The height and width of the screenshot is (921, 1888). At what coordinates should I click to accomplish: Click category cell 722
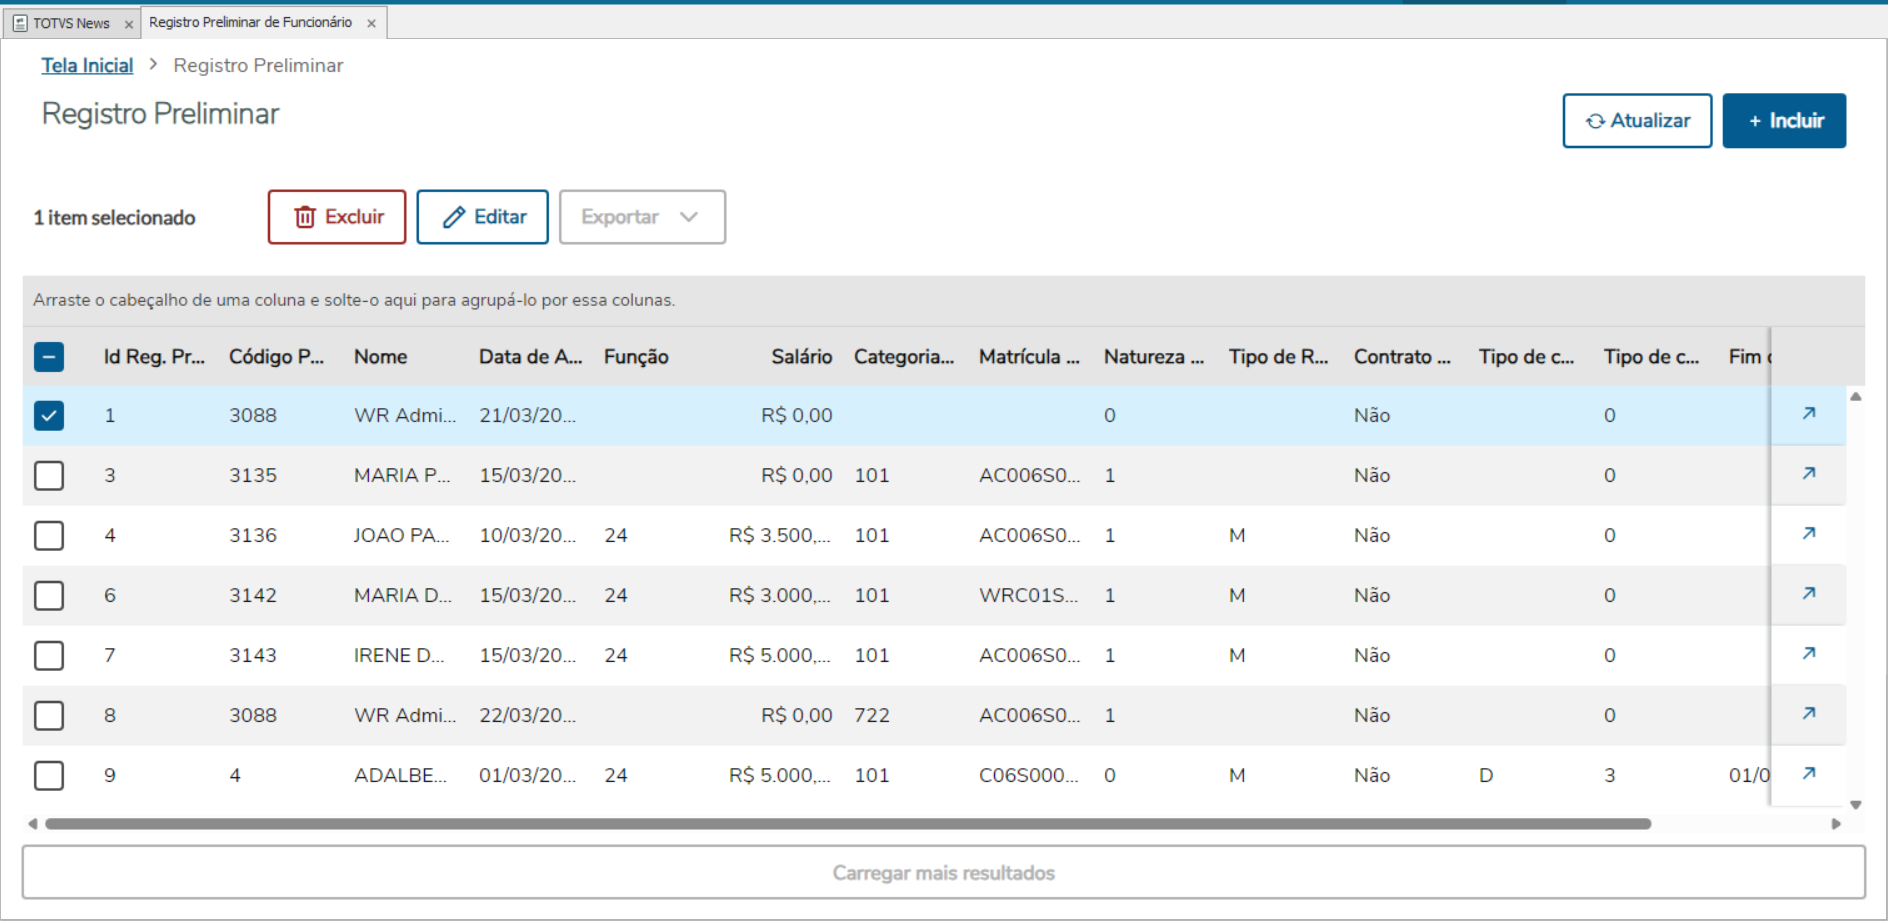coord(872,715)
